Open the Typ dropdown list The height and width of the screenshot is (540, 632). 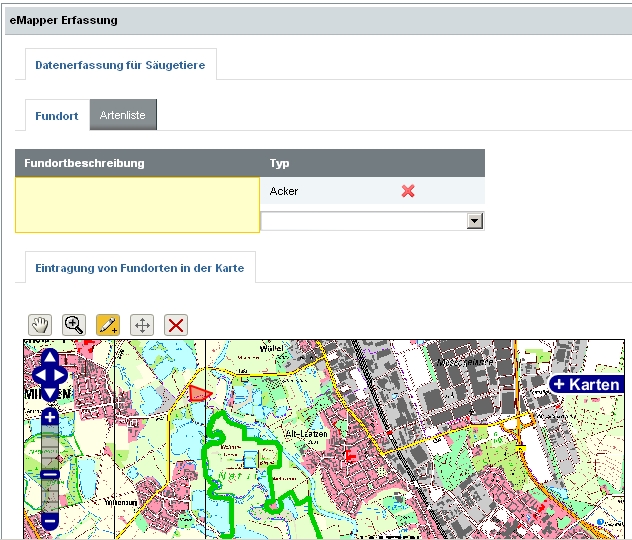[475, 221]
